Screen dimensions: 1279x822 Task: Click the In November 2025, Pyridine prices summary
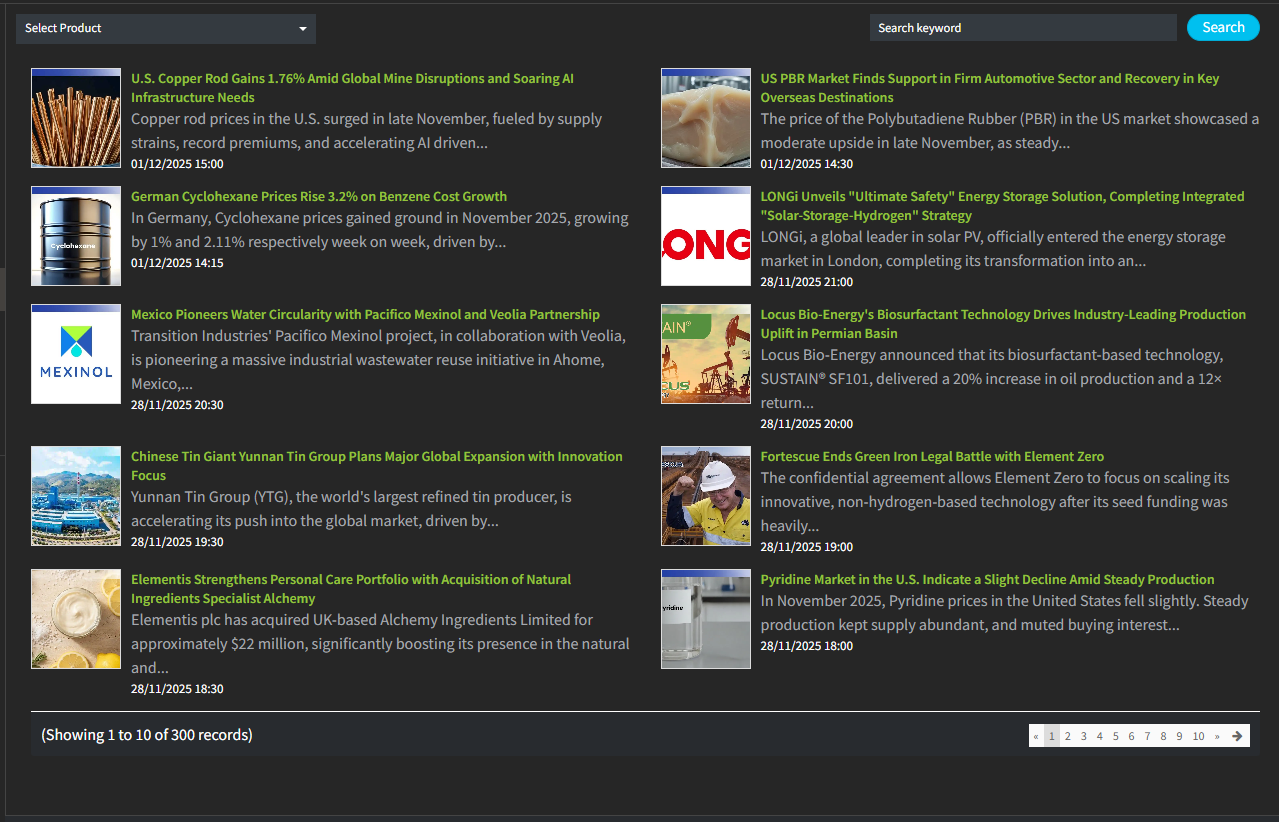tap(1004, 612)
